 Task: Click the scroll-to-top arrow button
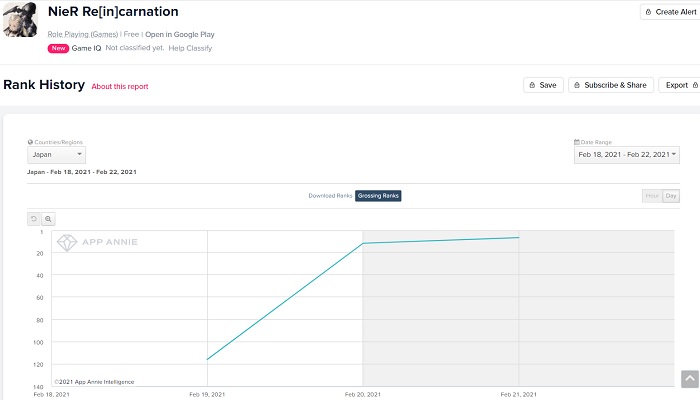coord(690,379)
